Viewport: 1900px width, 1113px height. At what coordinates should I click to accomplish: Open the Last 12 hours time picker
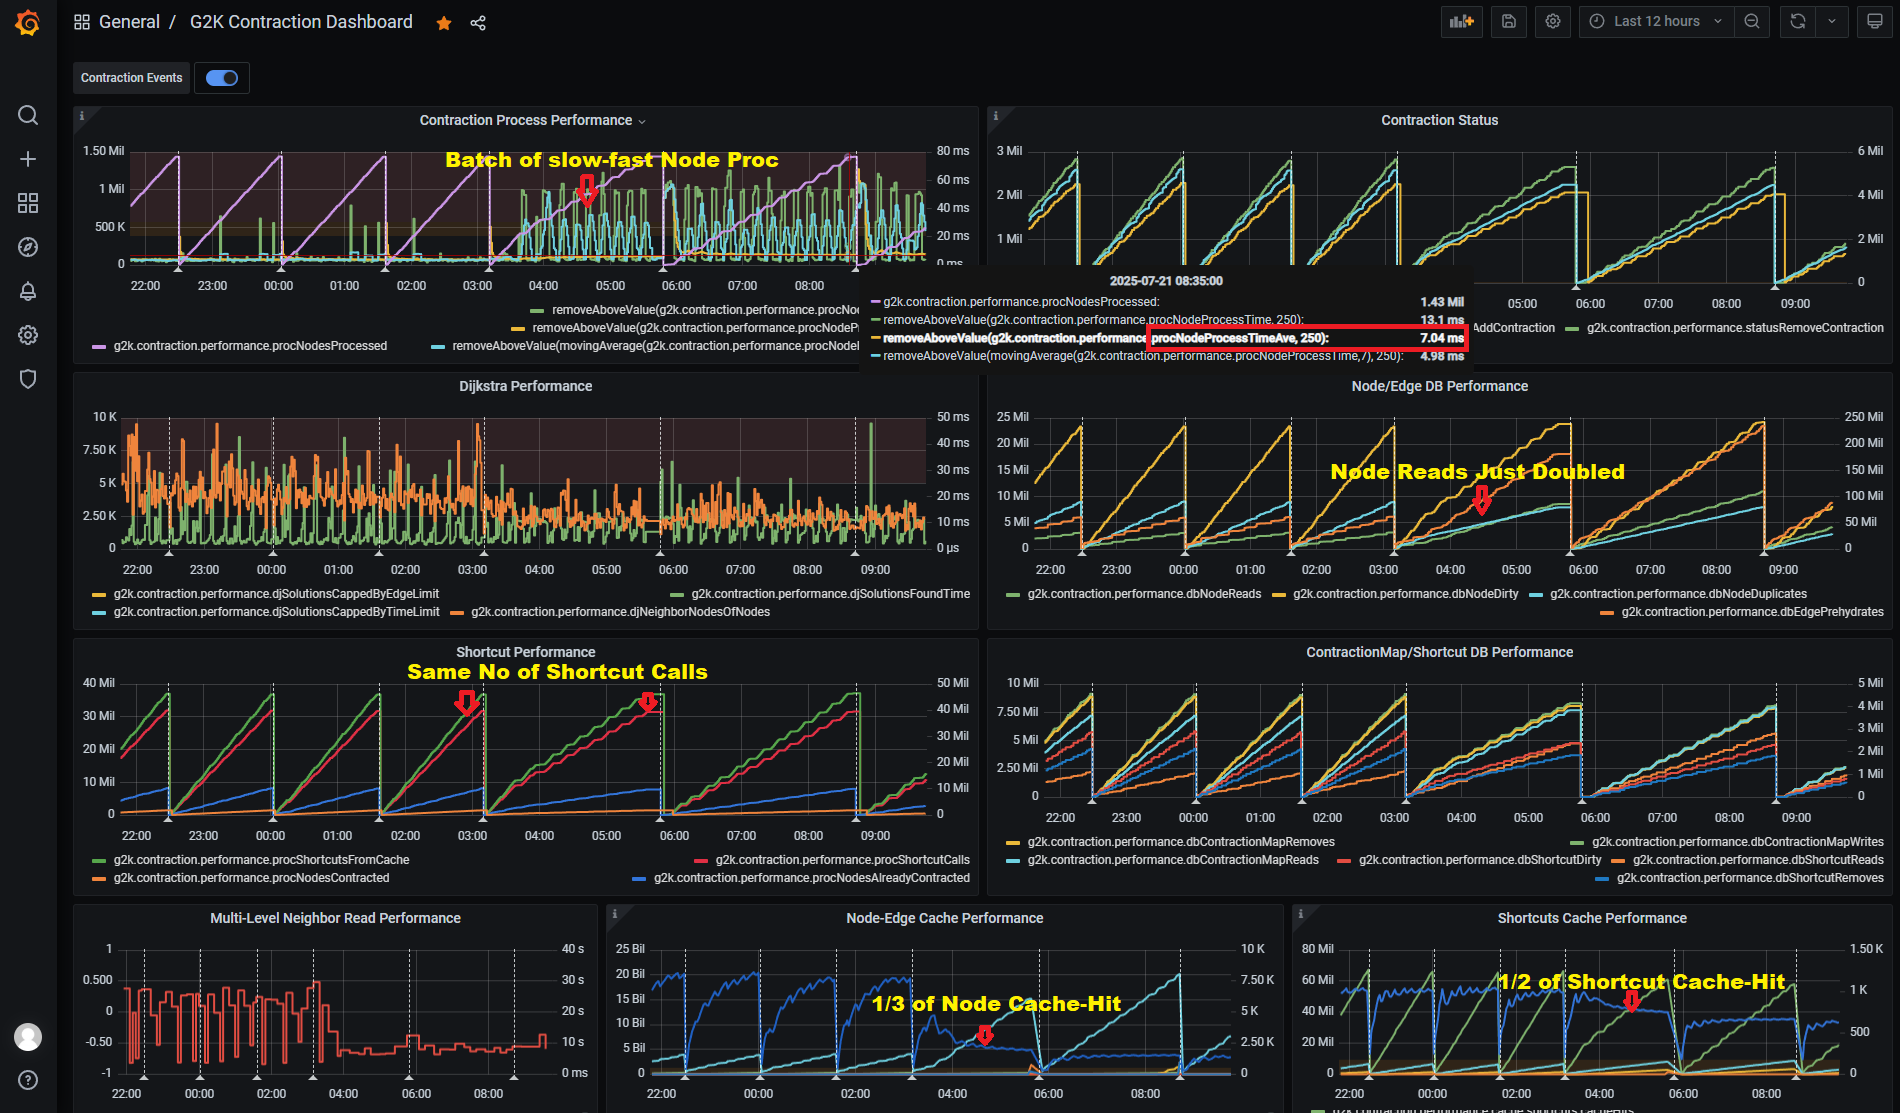tap(1656, 21)
